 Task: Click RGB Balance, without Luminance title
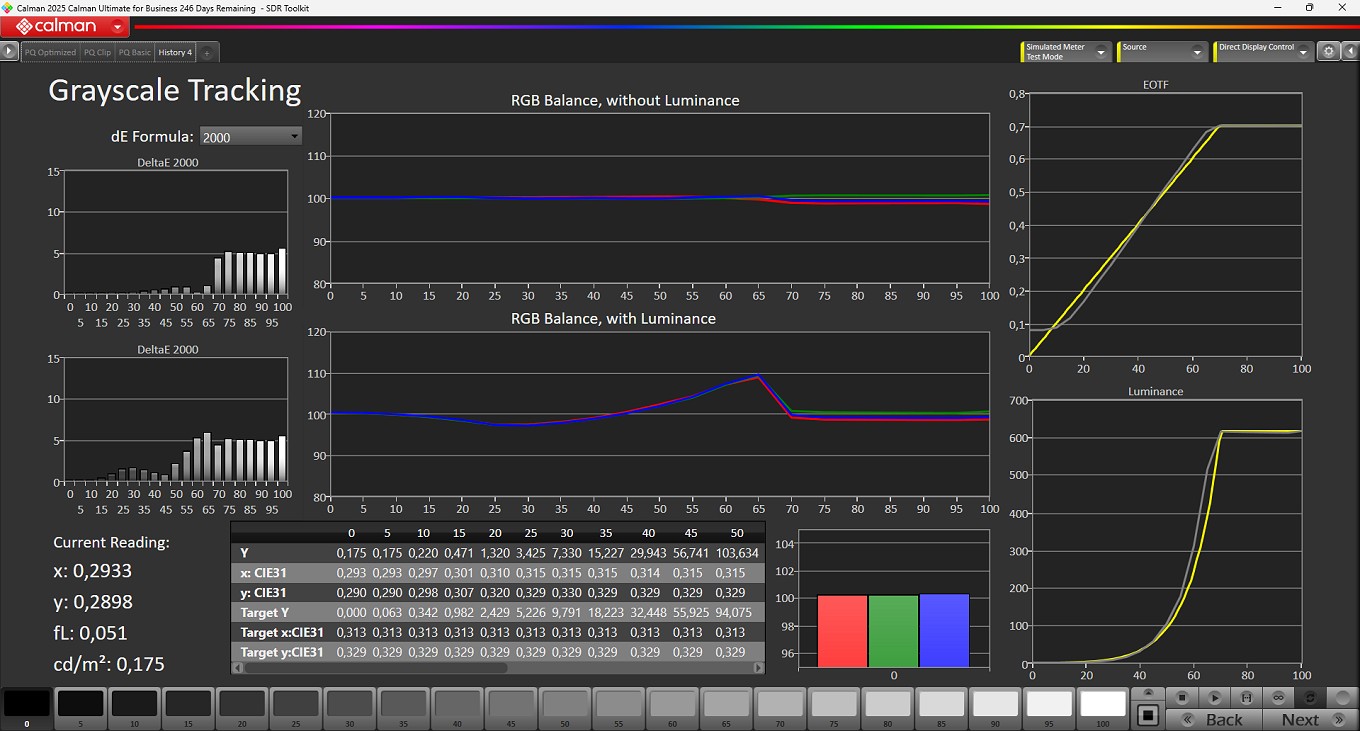point(625,100)
